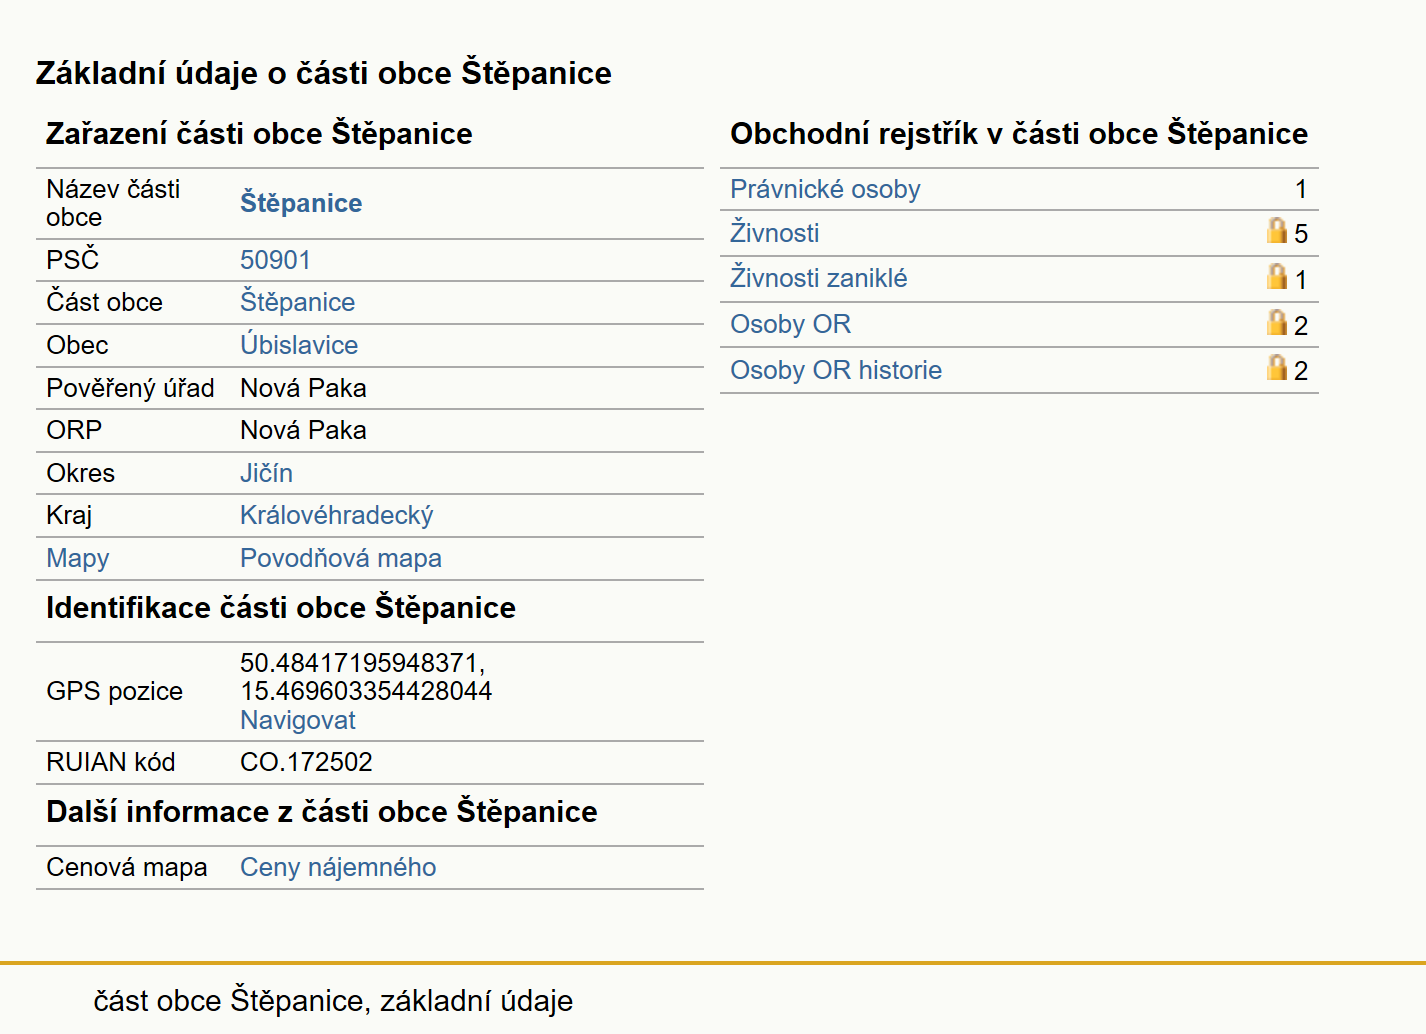Click heading Další informace z části obce Štěpanice
This screenshot has width=1426, height=1034.
click(x=322, y=812)
